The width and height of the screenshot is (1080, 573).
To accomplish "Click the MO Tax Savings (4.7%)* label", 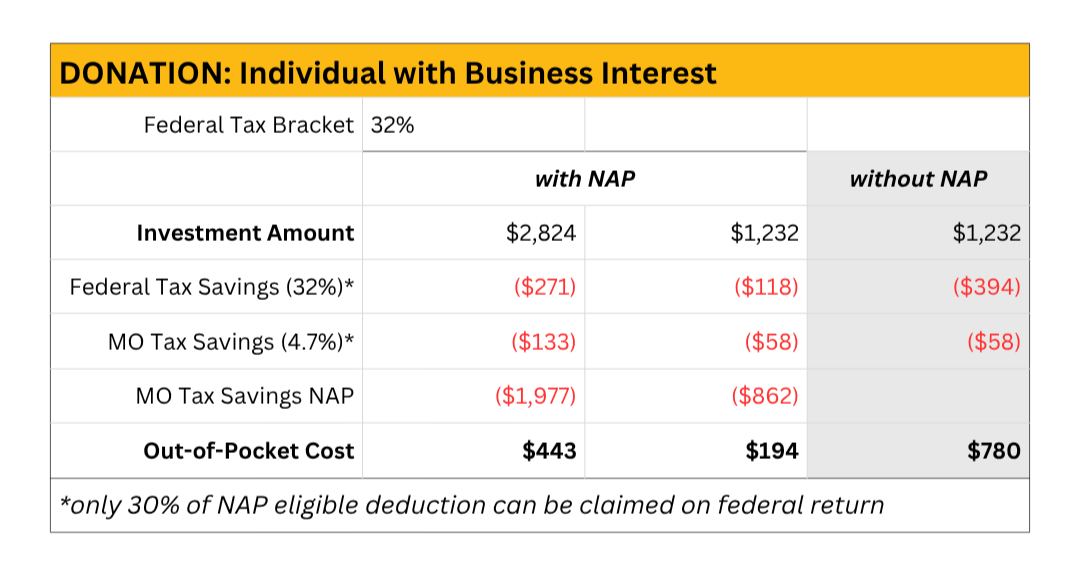I will click(x=231, y=342).
